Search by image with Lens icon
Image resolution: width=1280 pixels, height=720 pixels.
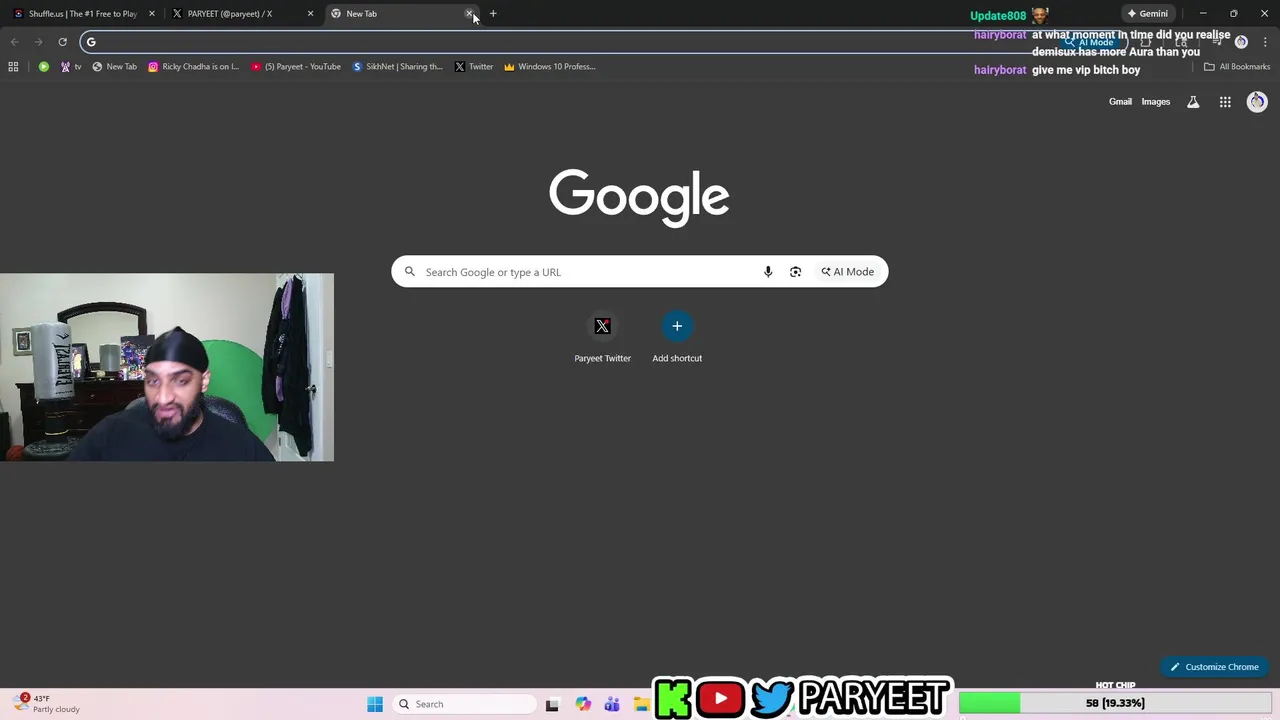[795, 272]
